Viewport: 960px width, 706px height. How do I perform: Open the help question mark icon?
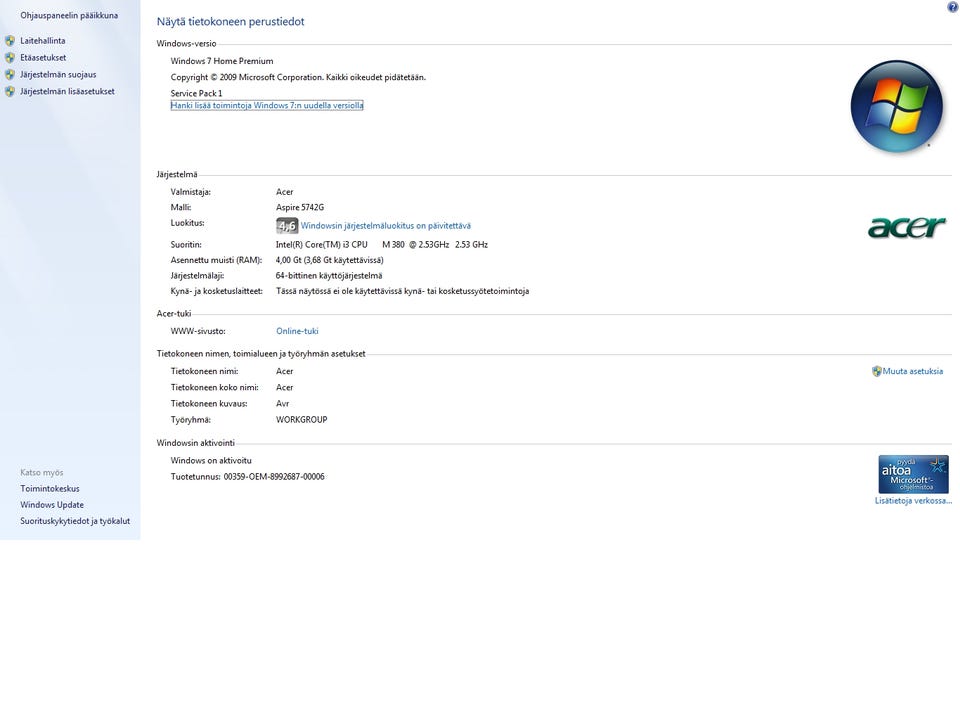coord(953,7)
